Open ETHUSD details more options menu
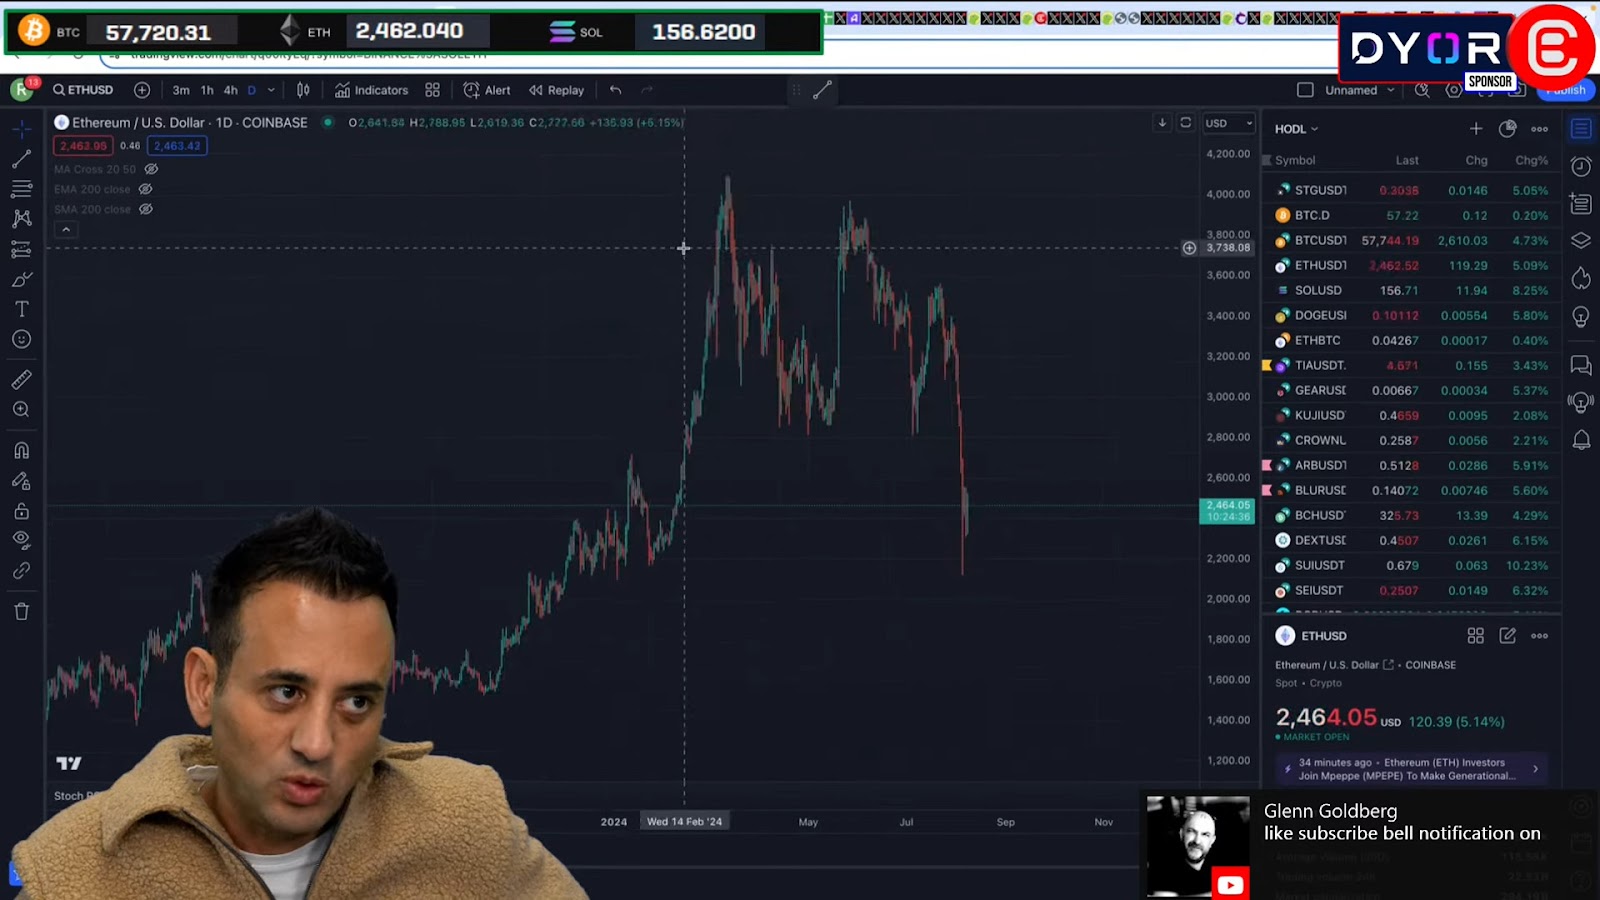Screen dimensions: 1600x900 click(1540, 636)
